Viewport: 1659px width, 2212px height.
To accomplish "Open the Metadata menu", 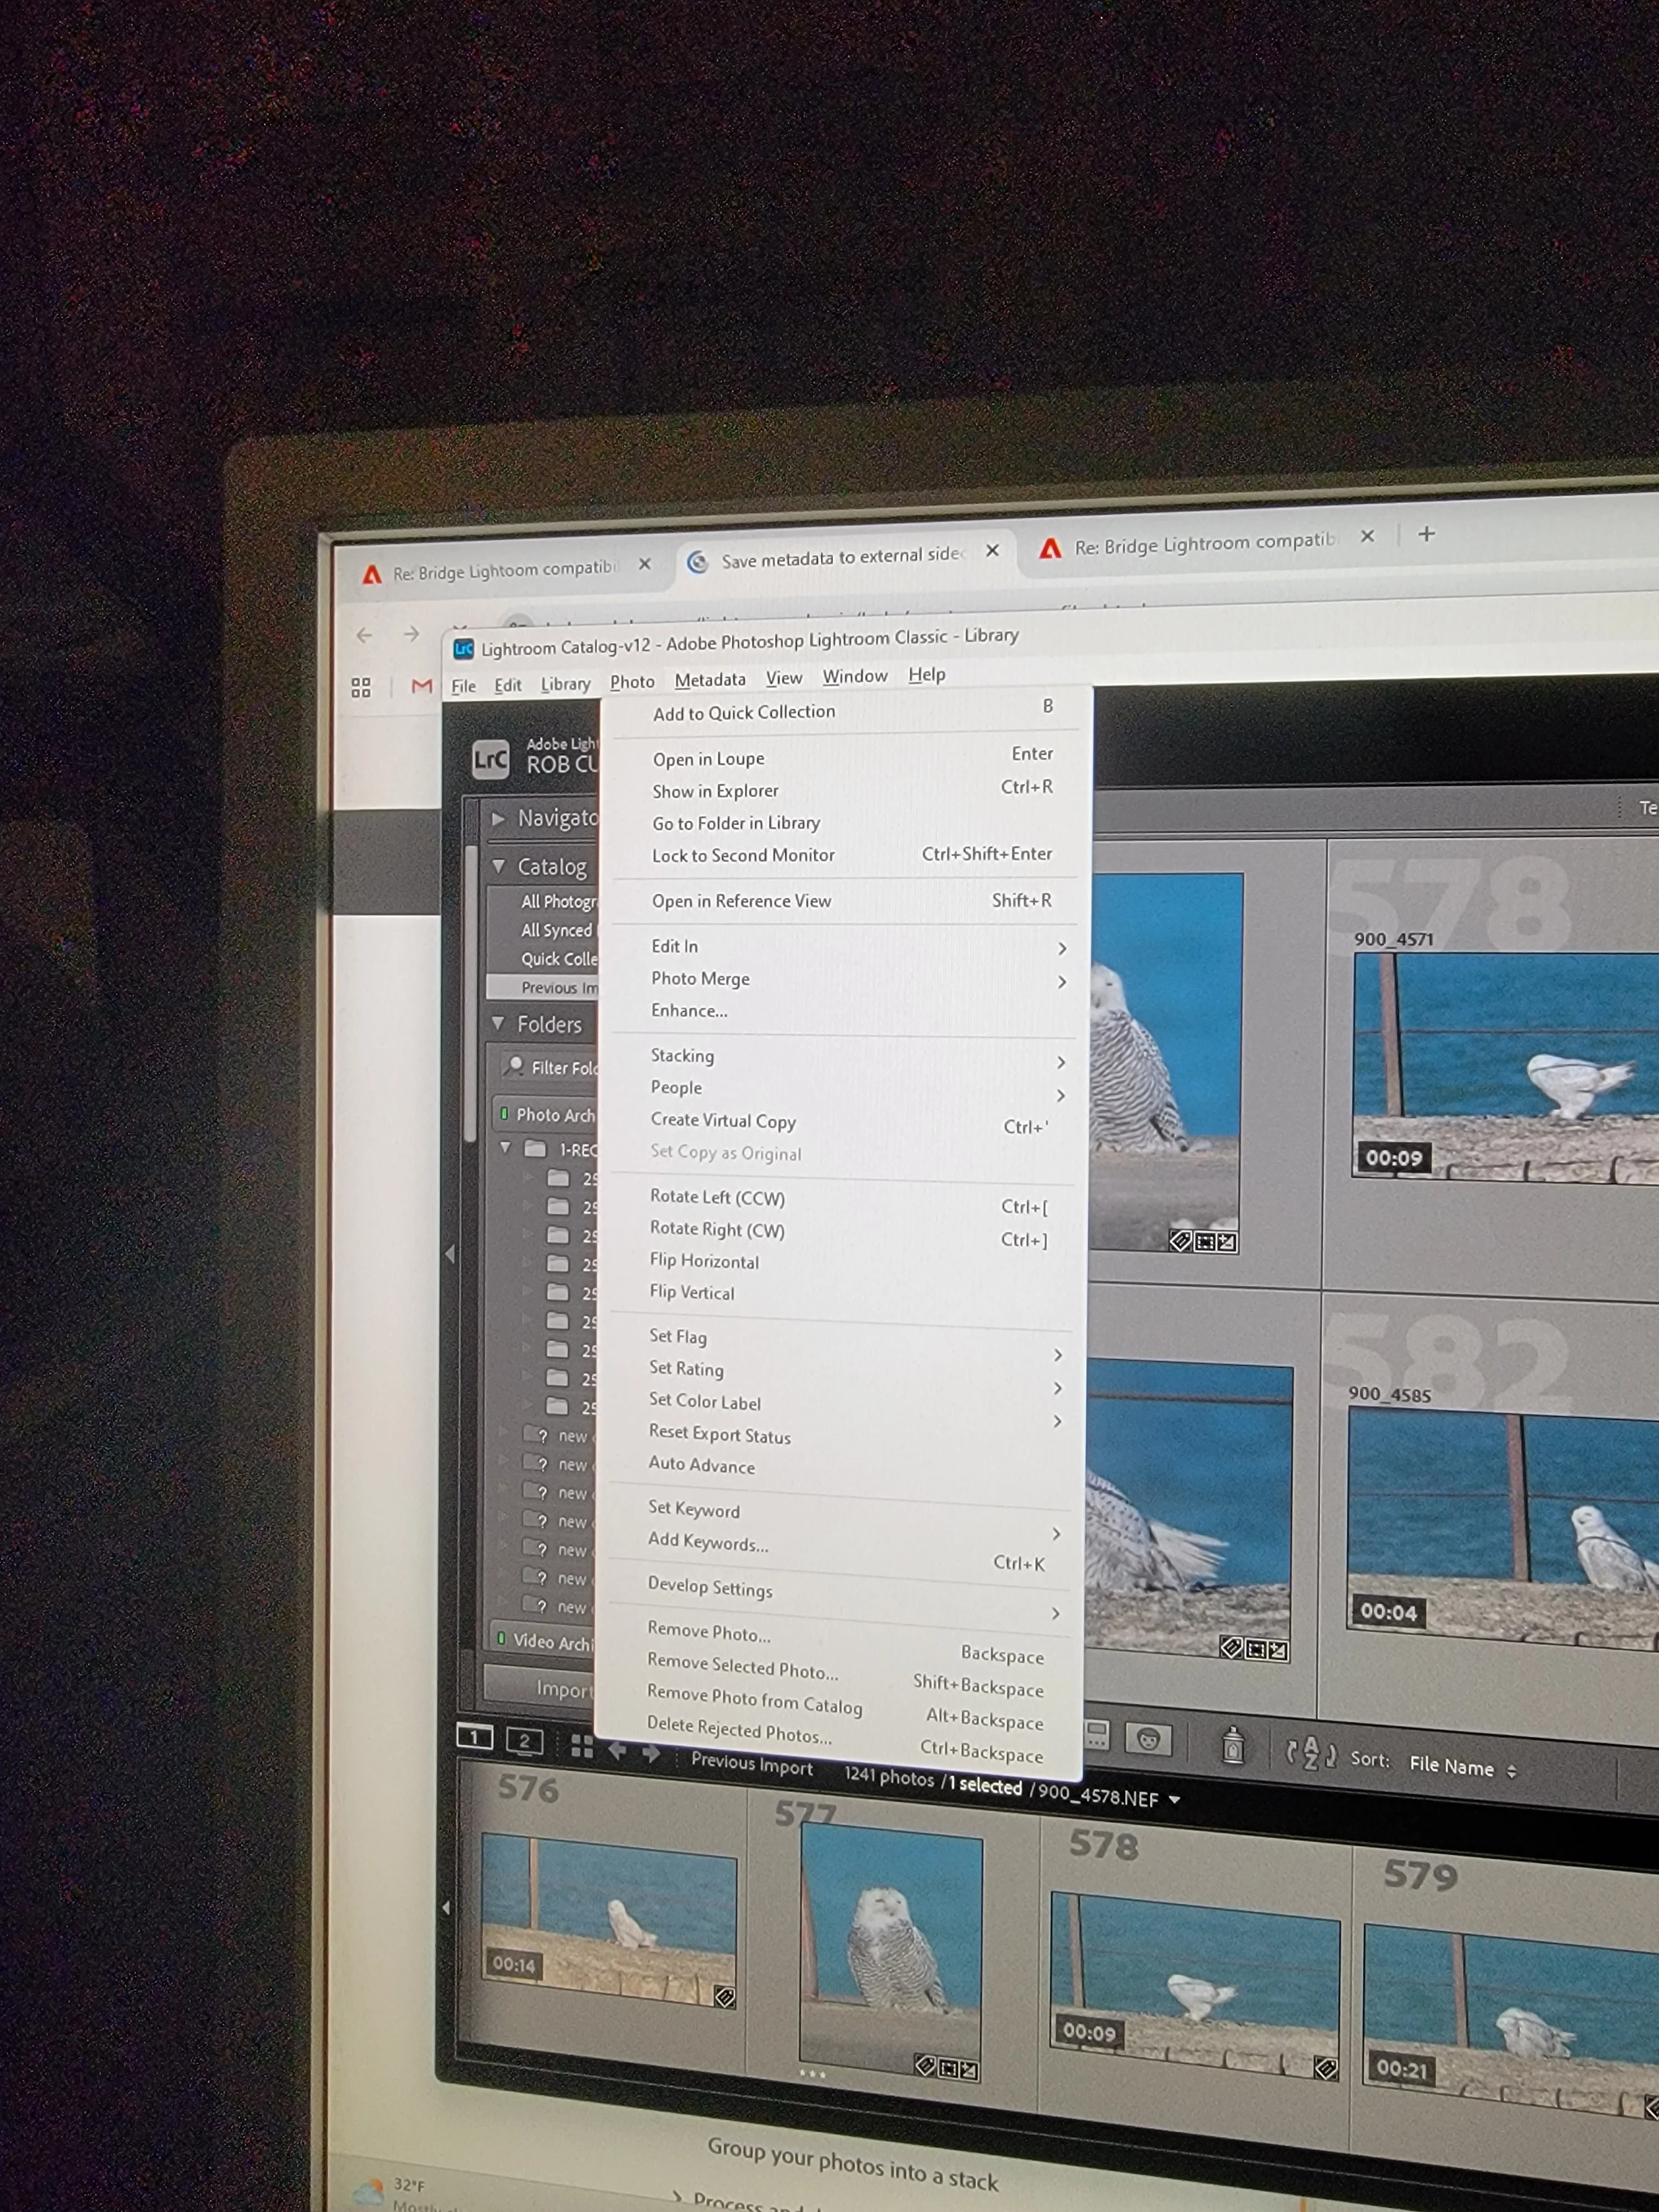I will (x=710, y=680).
